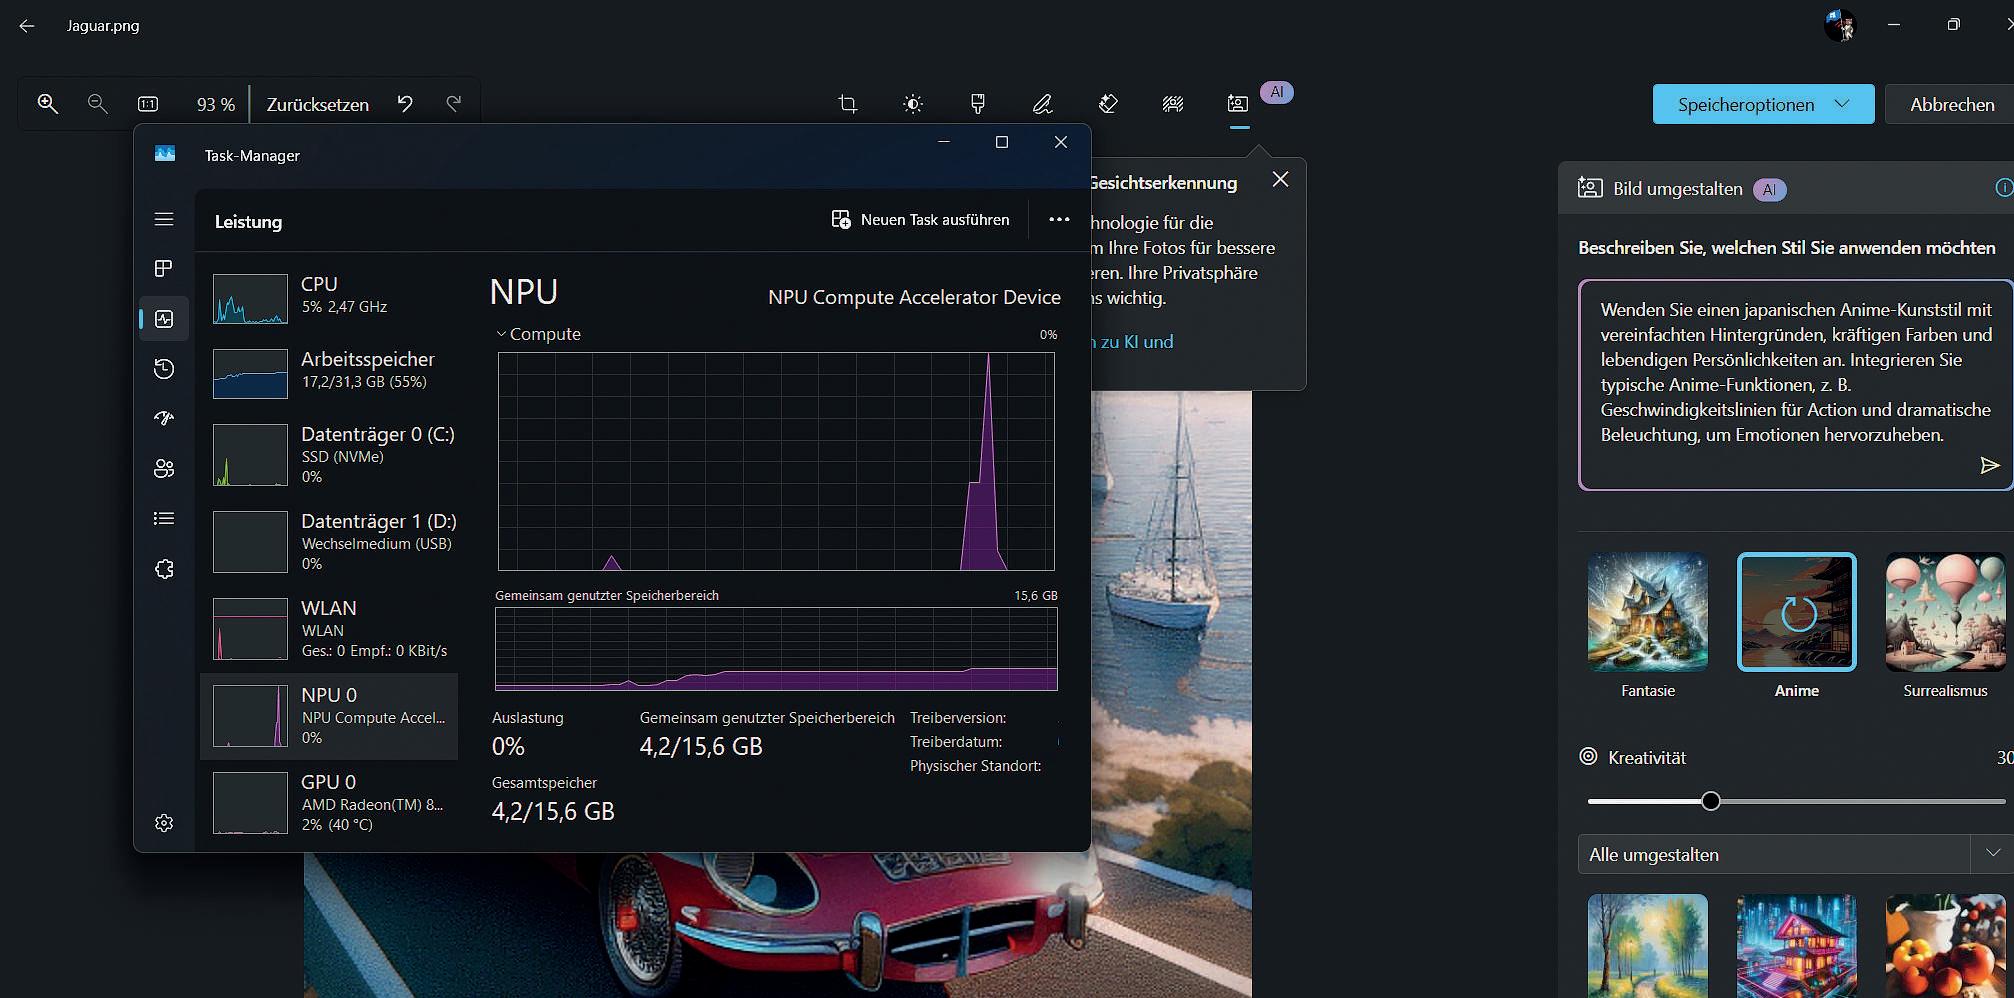Open the user account avatar
2014x998 pixels.
[1840, 25]
